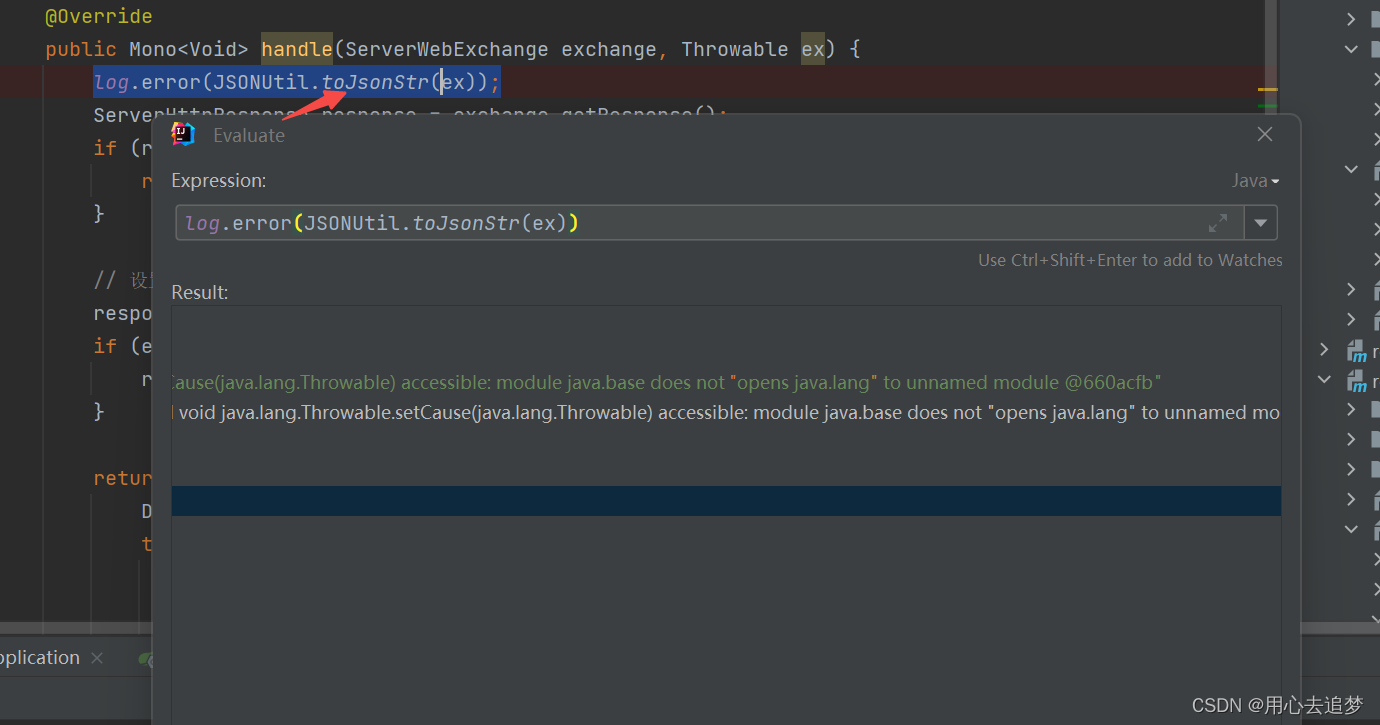Select the result row starting with void java.lang.Throwable.setCause

[726, 412]
